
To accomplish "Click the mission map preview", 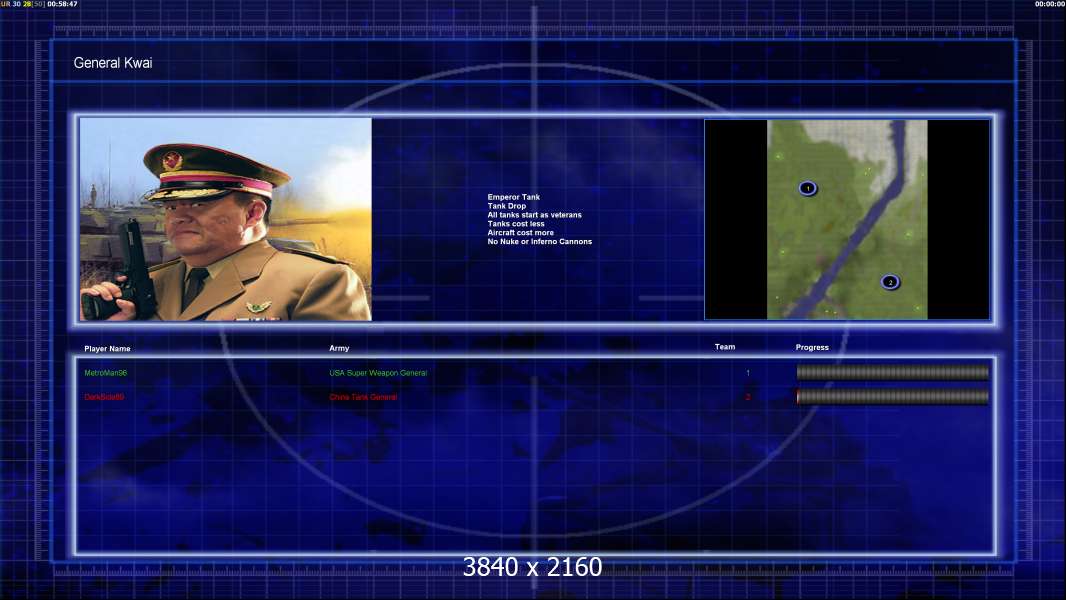I will coord(847,219).
